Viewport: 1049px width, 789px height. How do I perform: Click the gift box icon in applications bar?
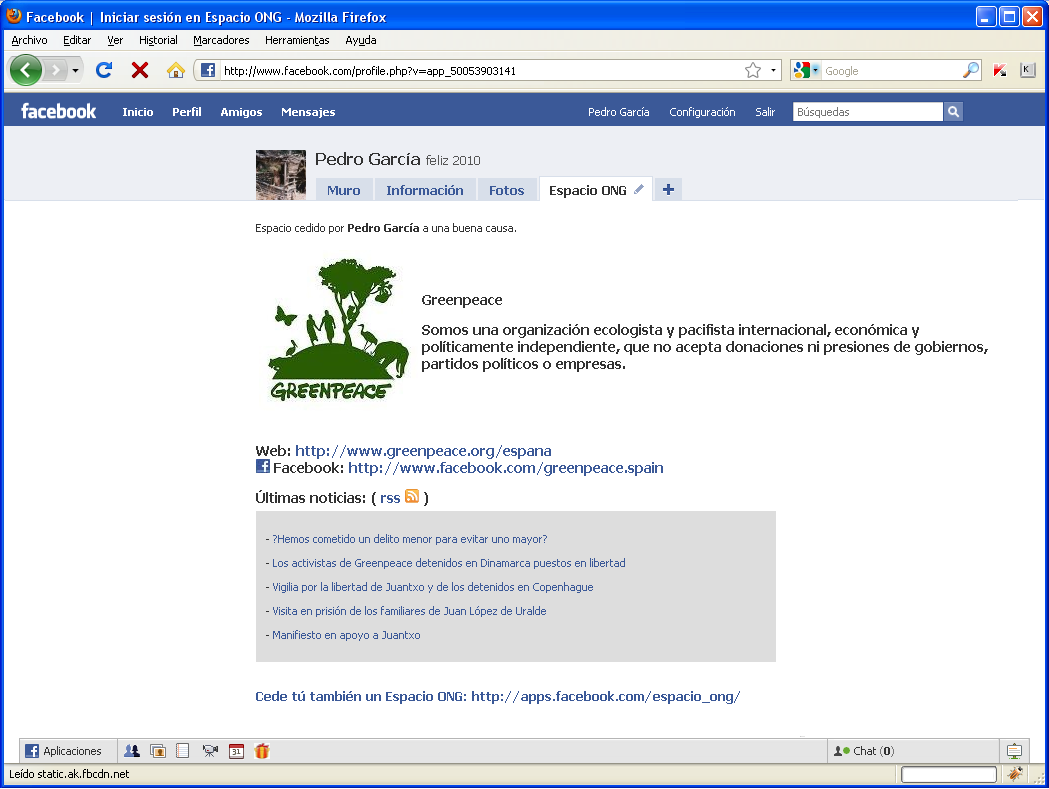click(x=262, y=751)
